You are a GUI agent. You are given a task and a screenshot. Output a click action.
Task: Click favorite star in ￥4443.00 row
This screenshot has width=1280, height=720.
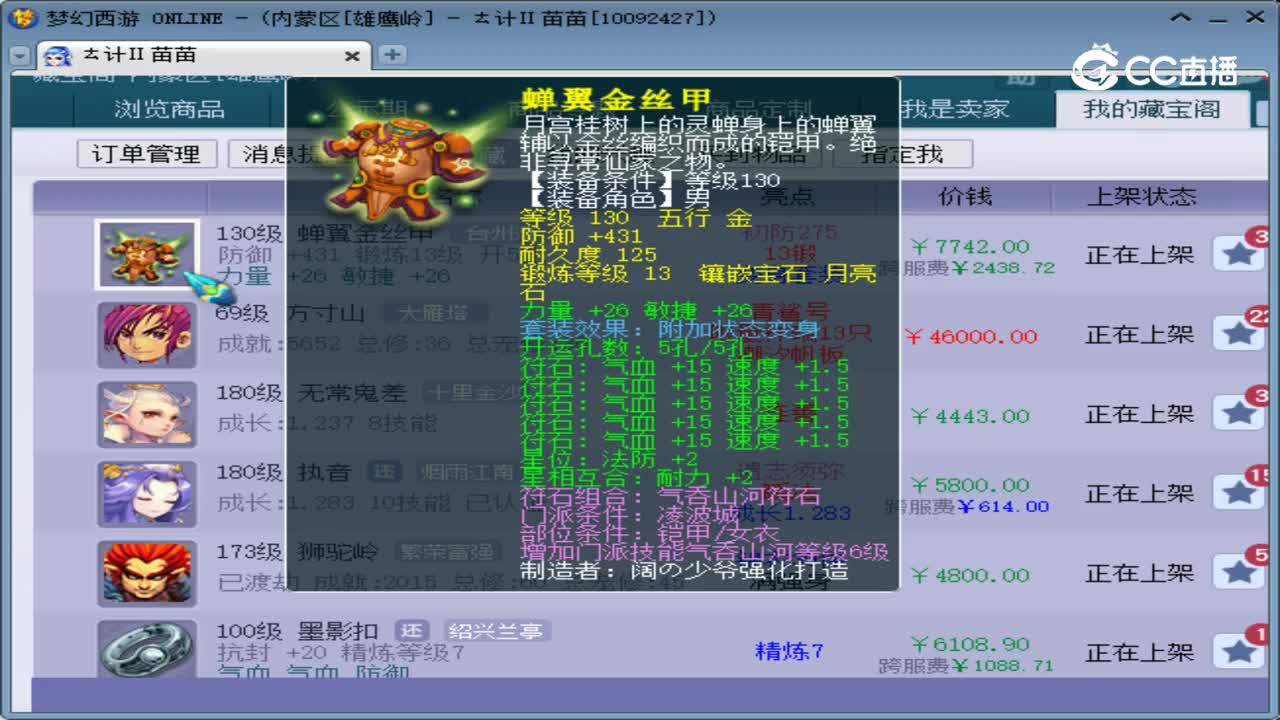tap(1239, 413)
